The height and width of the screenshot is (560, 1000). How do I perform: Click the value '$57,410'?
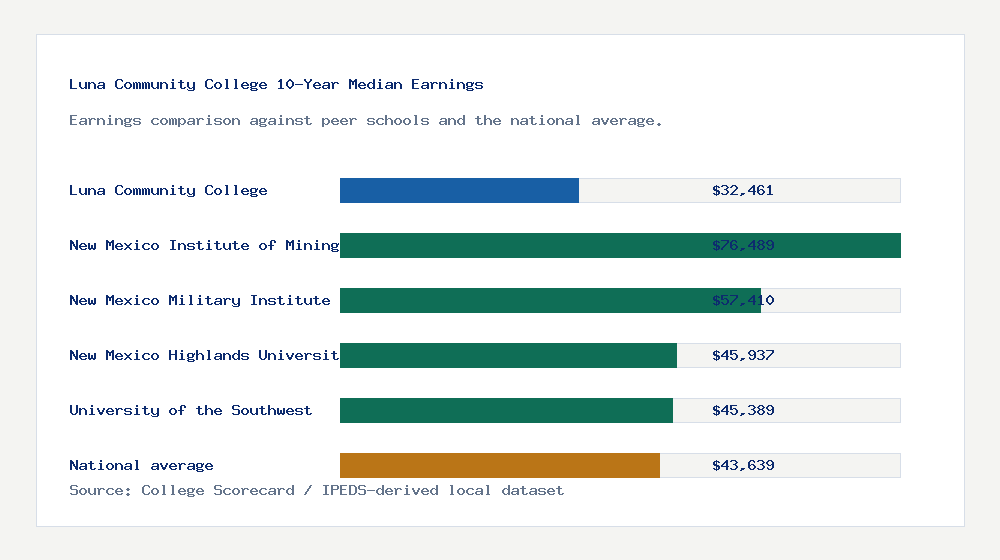tap(743, 300)
